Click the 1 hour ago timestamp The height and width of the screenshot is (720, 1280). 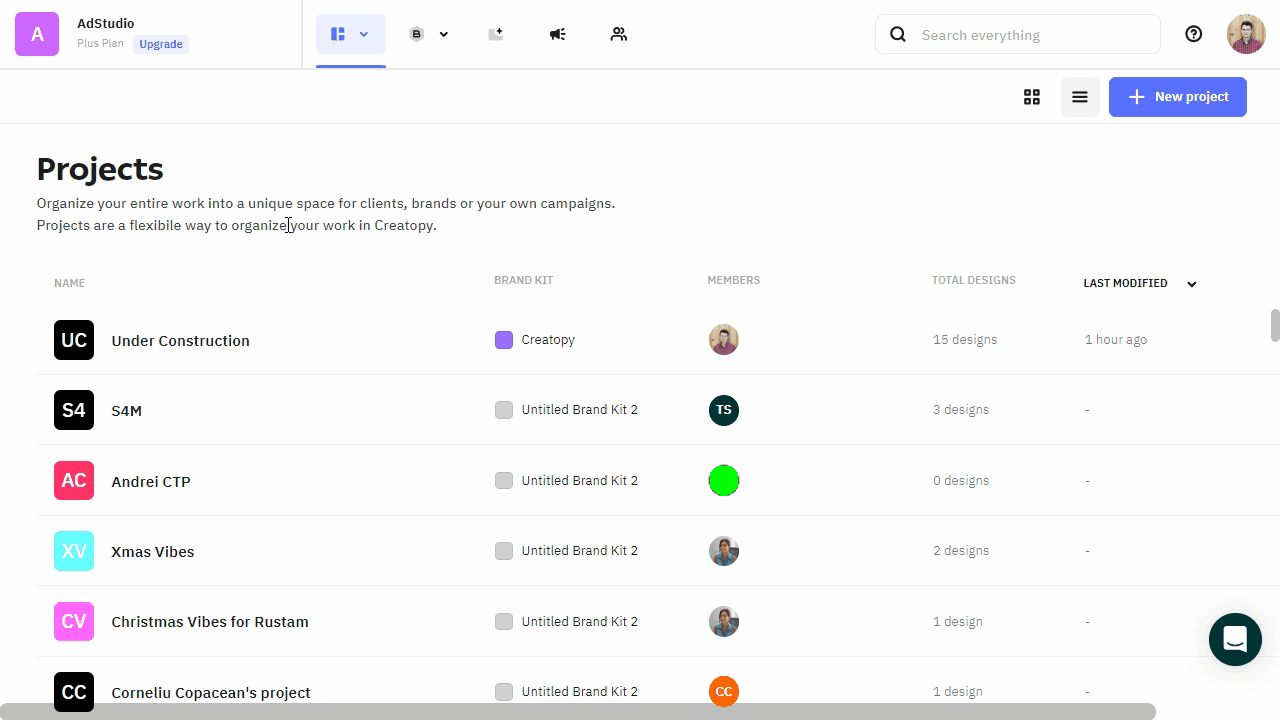(1116, 340)
